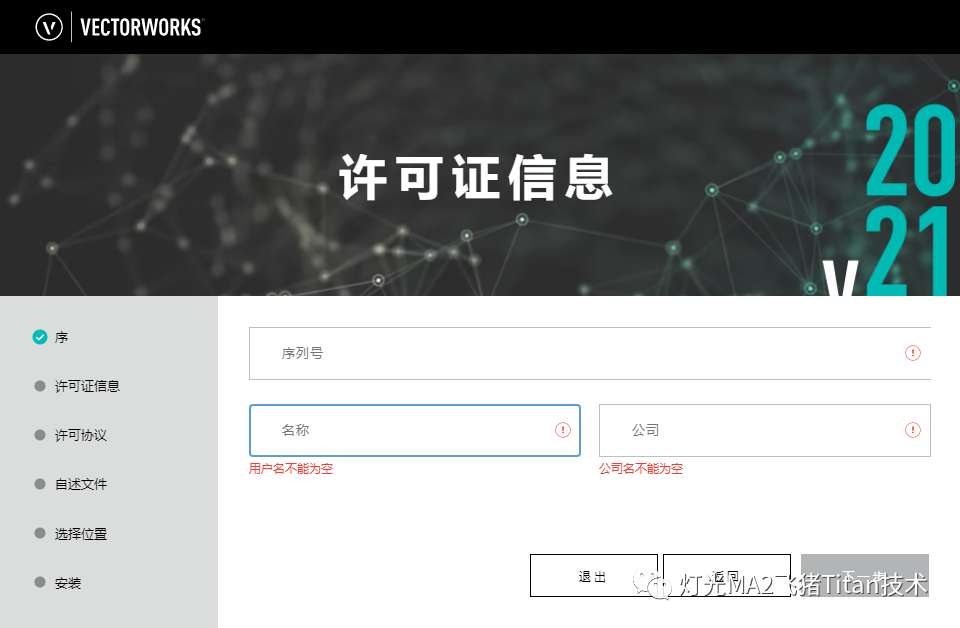960x628 pixels.
Task: Focus the 公司 company input field
Action: tap(765, 430)
